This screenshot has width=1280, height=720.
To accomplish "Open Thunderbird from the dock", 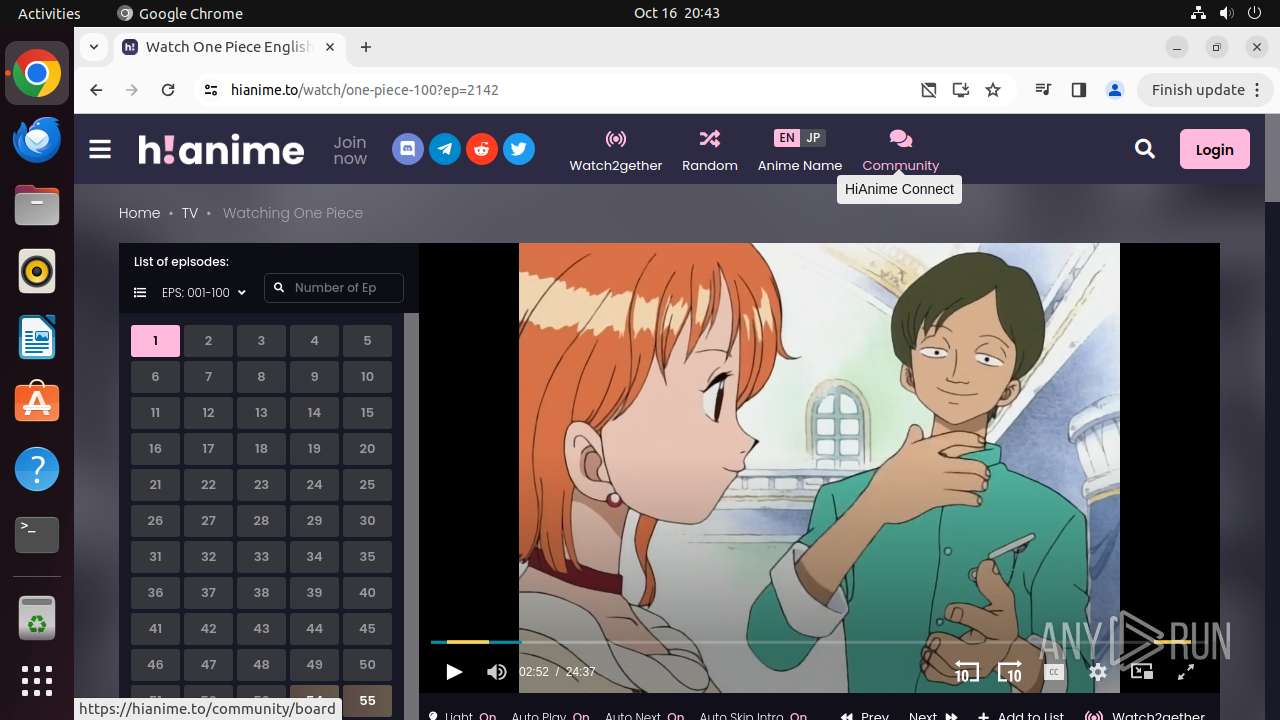I will click(x=37, y=139).
